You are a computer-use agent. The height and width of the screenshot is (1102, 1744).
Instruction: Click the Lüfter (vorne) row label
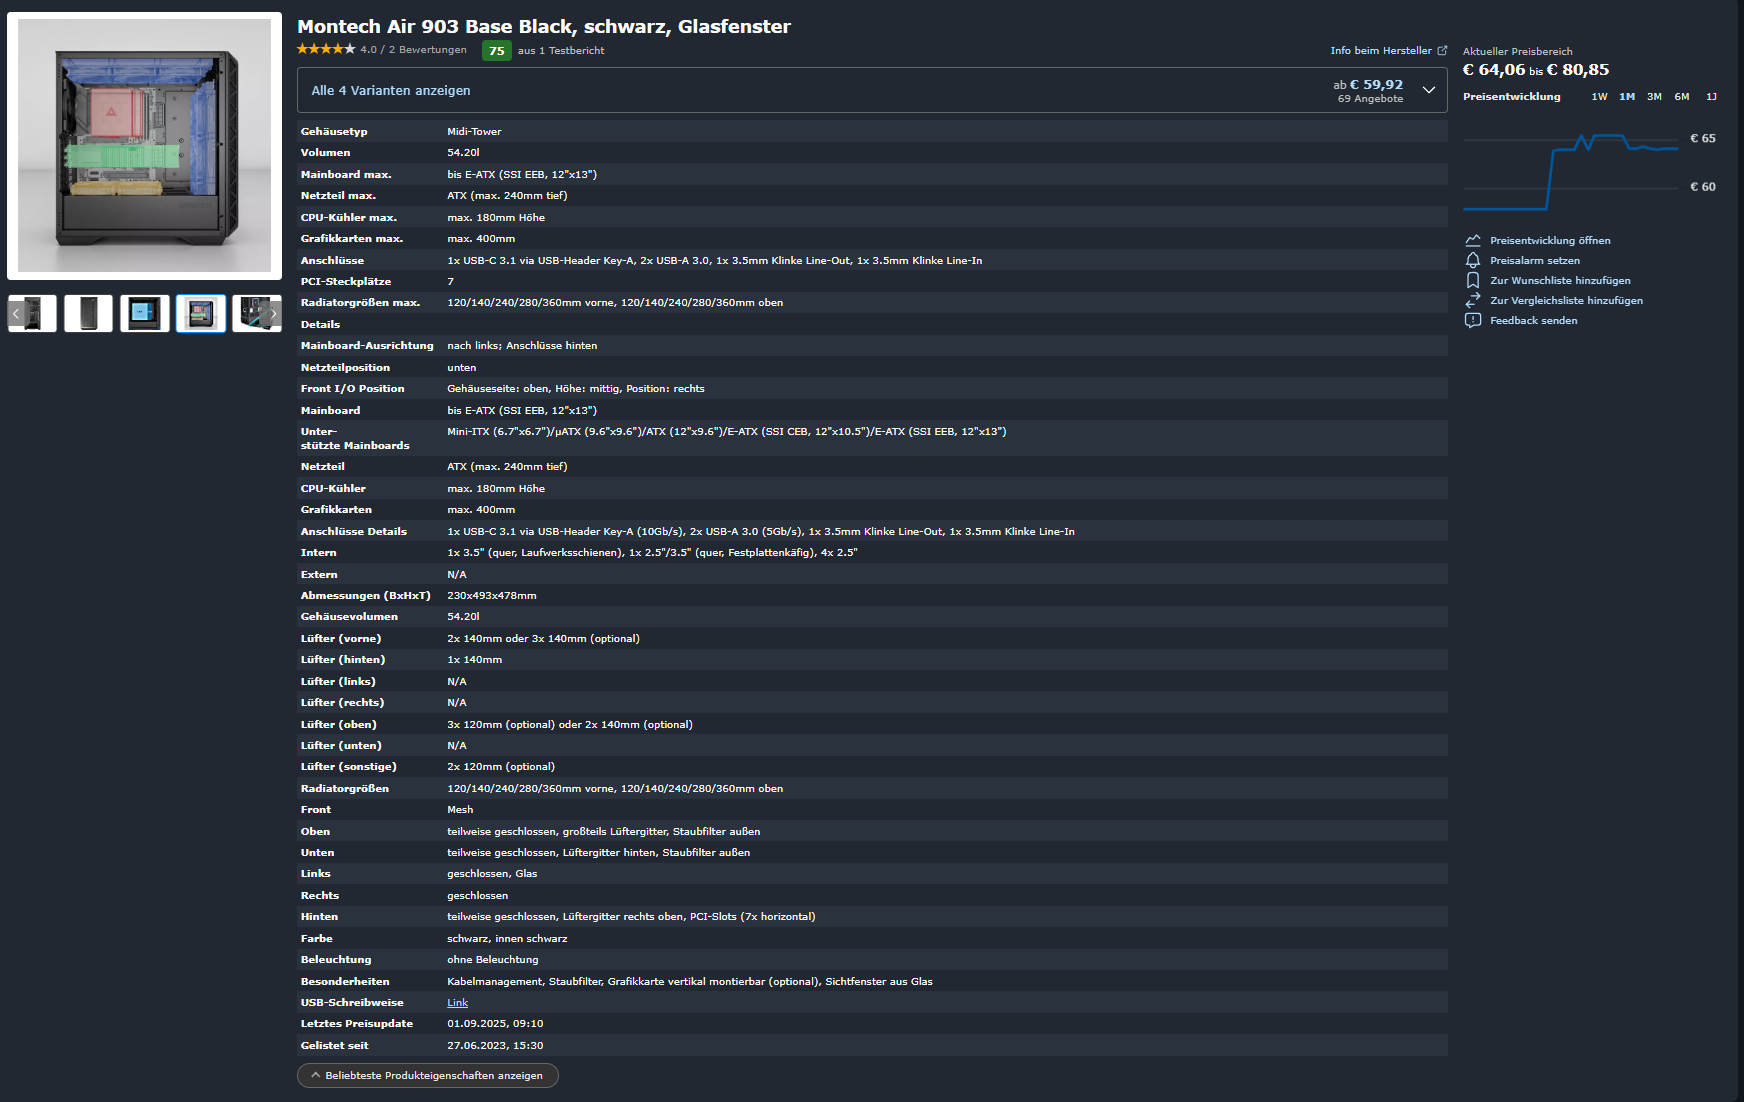pos(340,638)
